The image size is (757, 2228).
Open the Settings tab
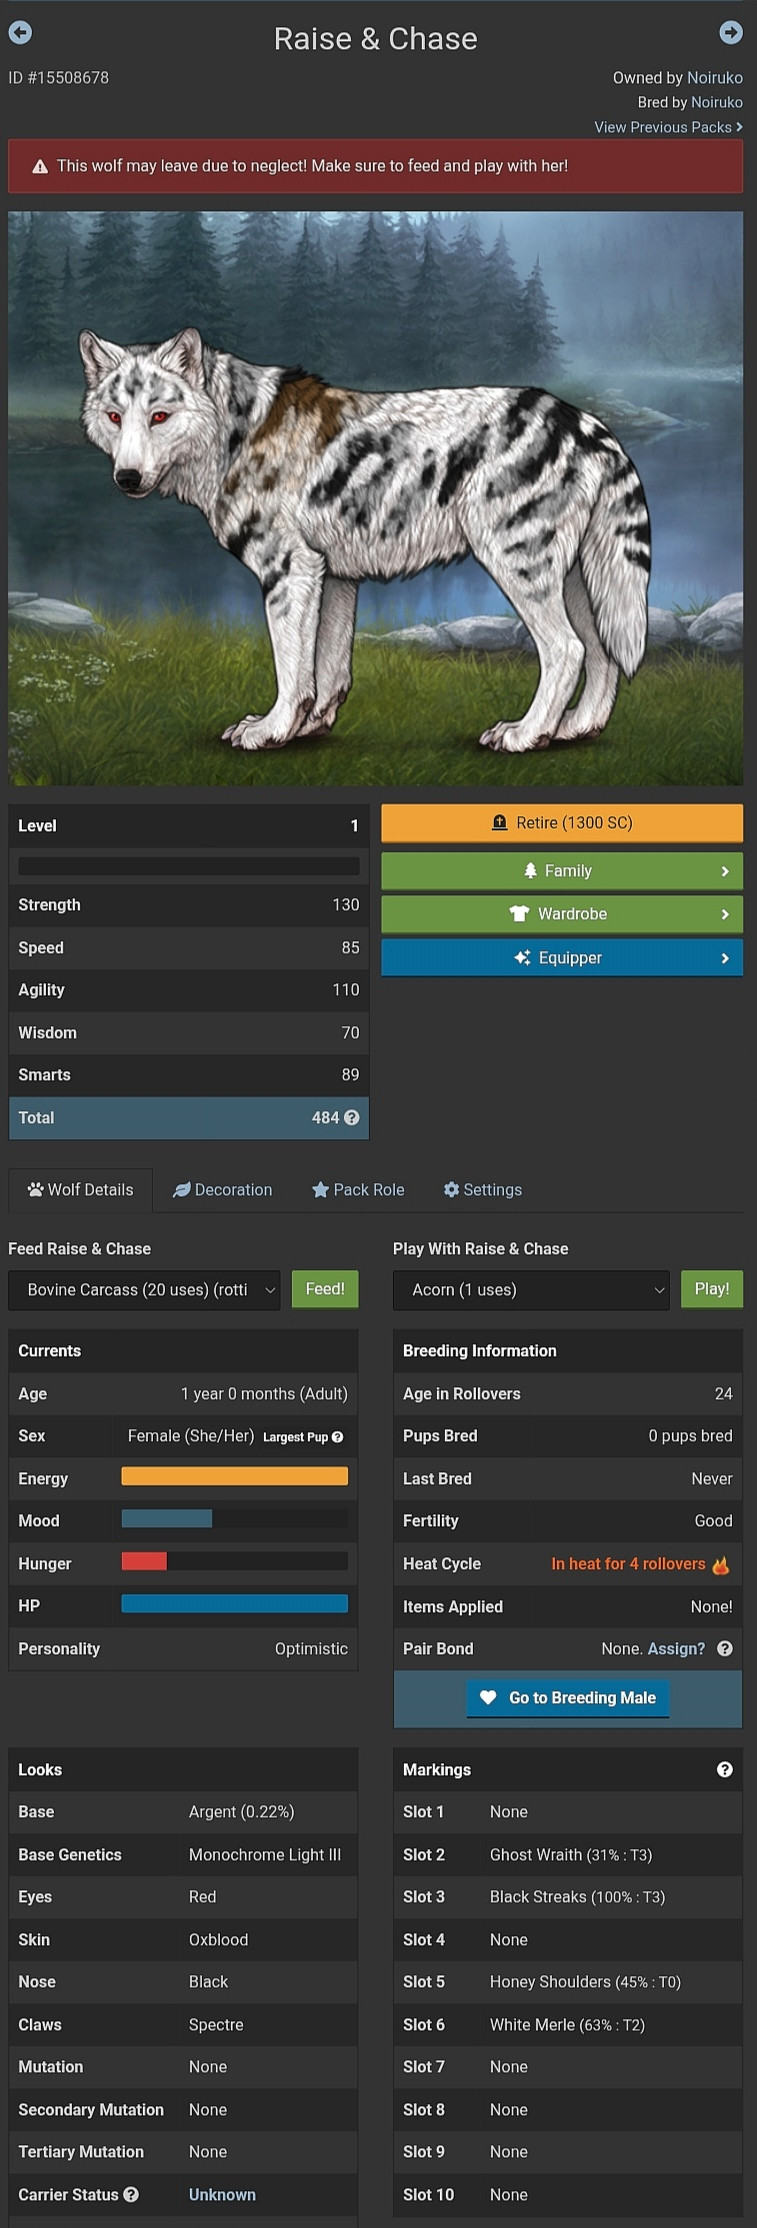click(x=483, y=1189)
